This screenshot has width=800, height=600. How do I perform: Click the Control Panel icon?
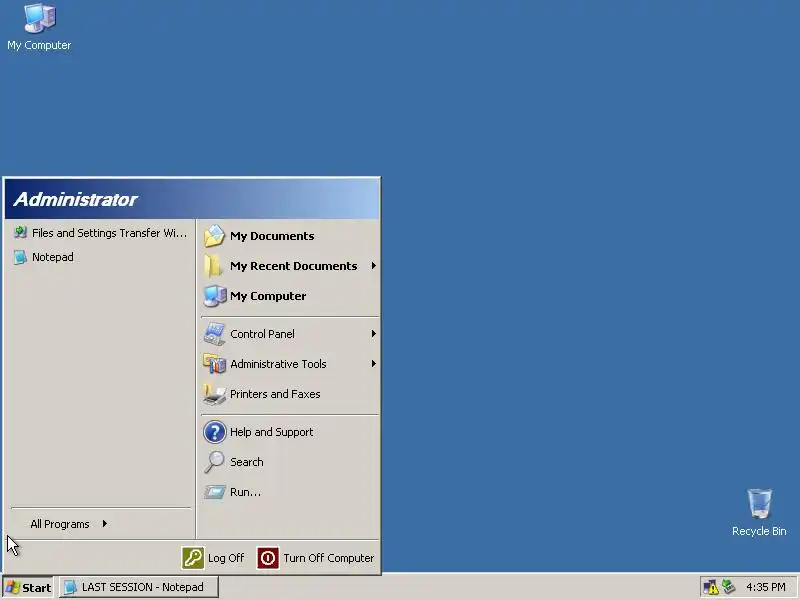[214, 334]
